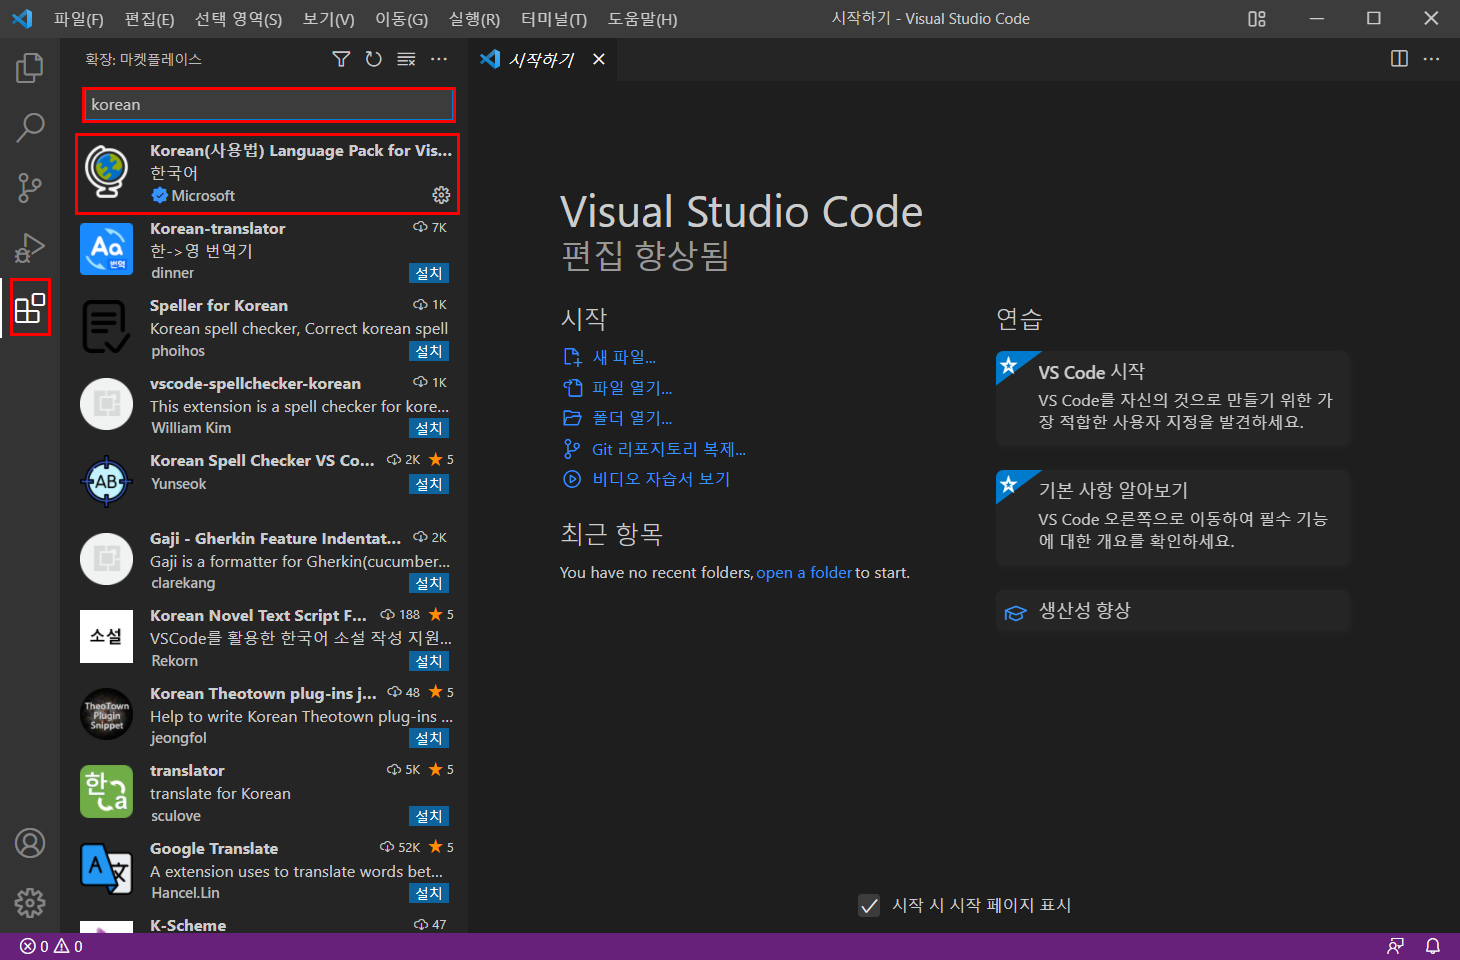
Task: Open feedback icon in status bar
Action: point(1395,946)
